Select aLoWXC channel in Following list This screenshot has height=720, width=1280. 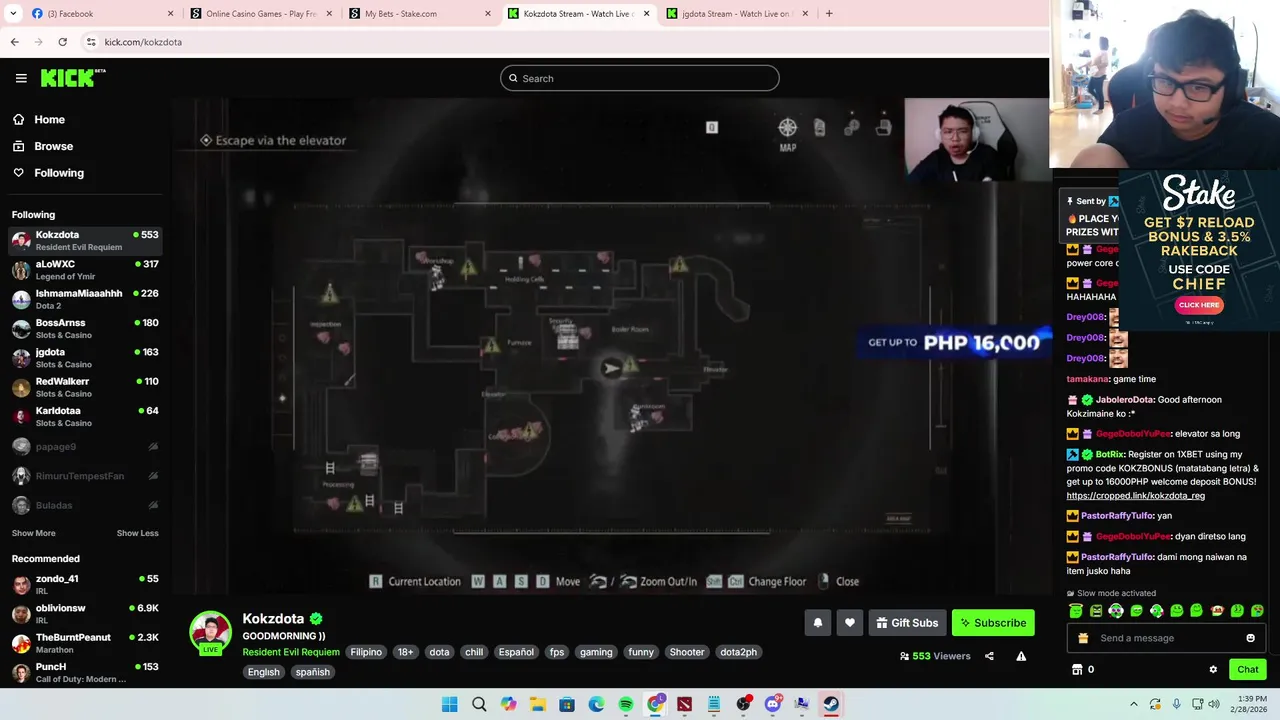coord(85,270)
